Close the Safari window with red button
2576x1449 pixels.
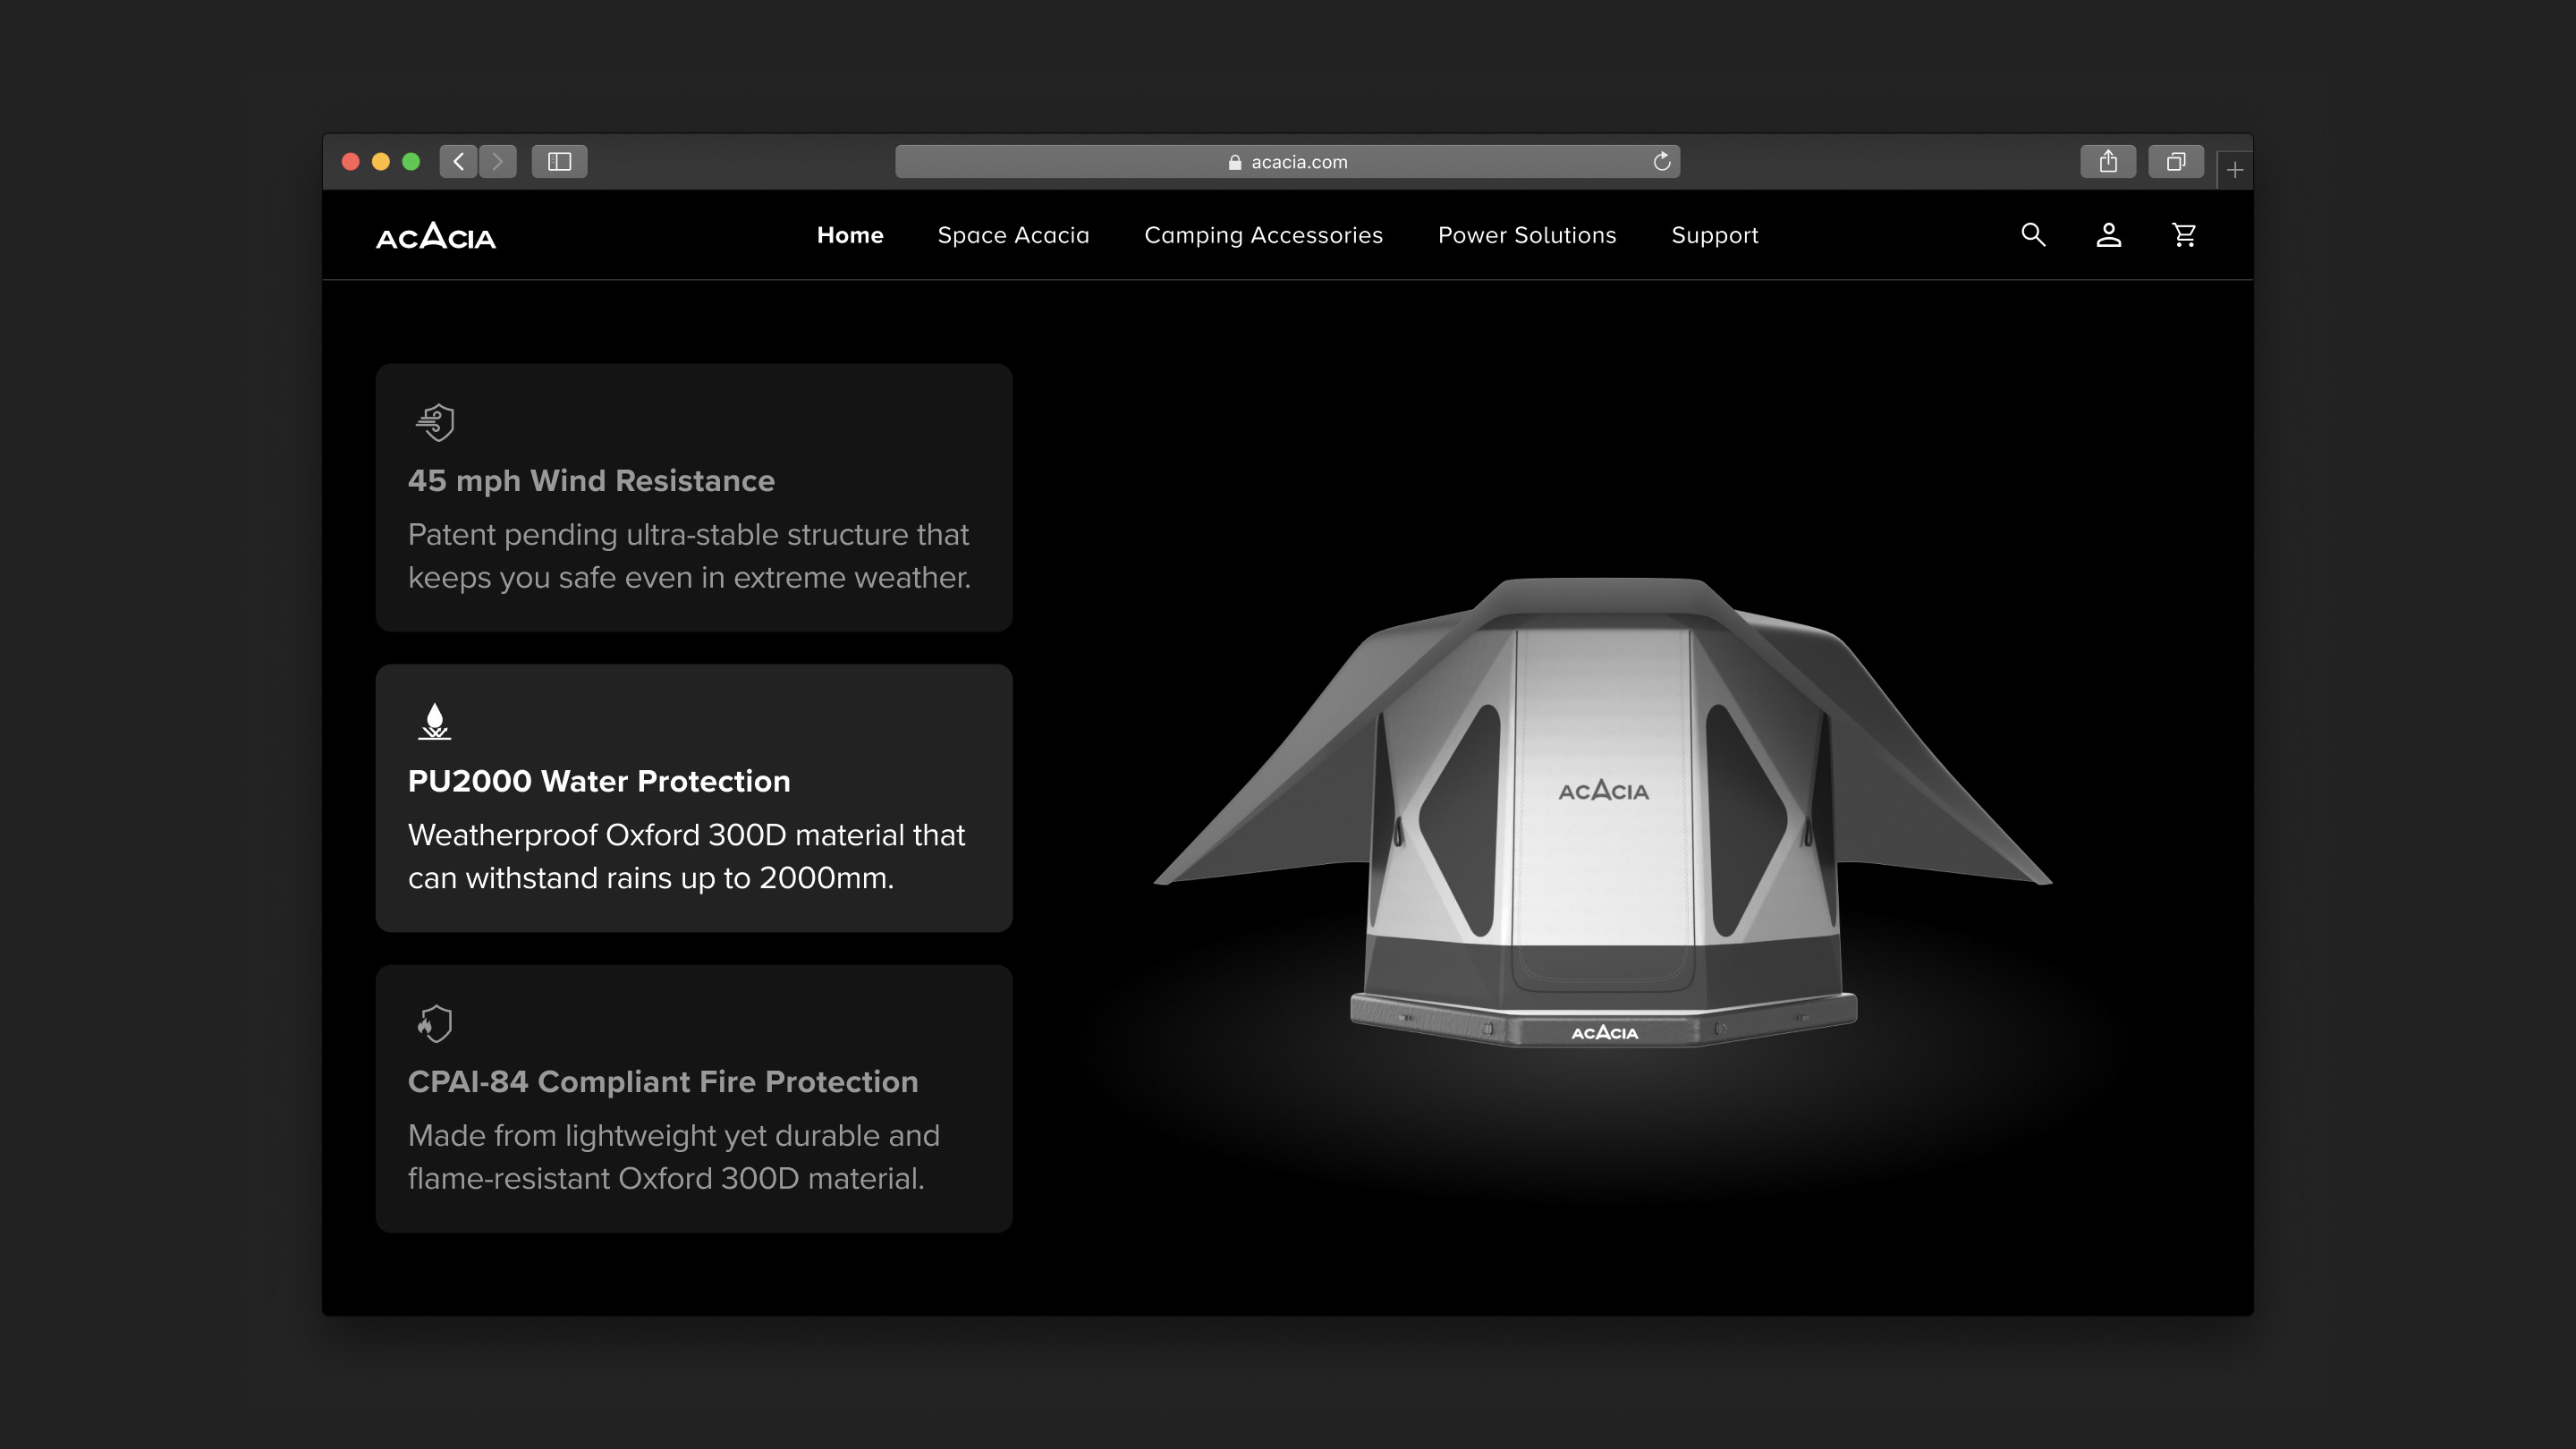click(351, 161)
